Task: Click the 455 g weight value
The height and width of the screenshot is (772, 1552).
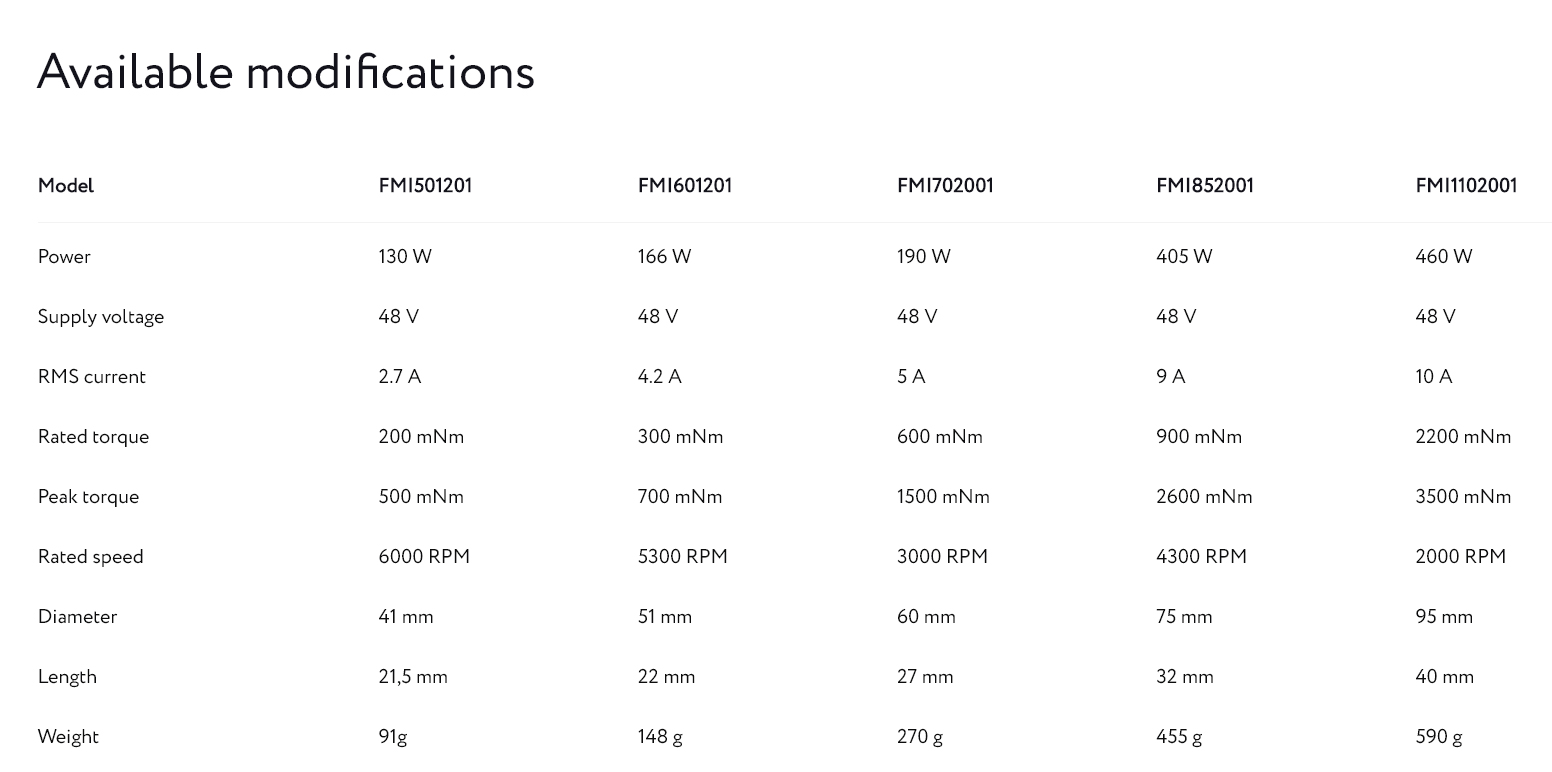Action: (x=1179, y=737)
